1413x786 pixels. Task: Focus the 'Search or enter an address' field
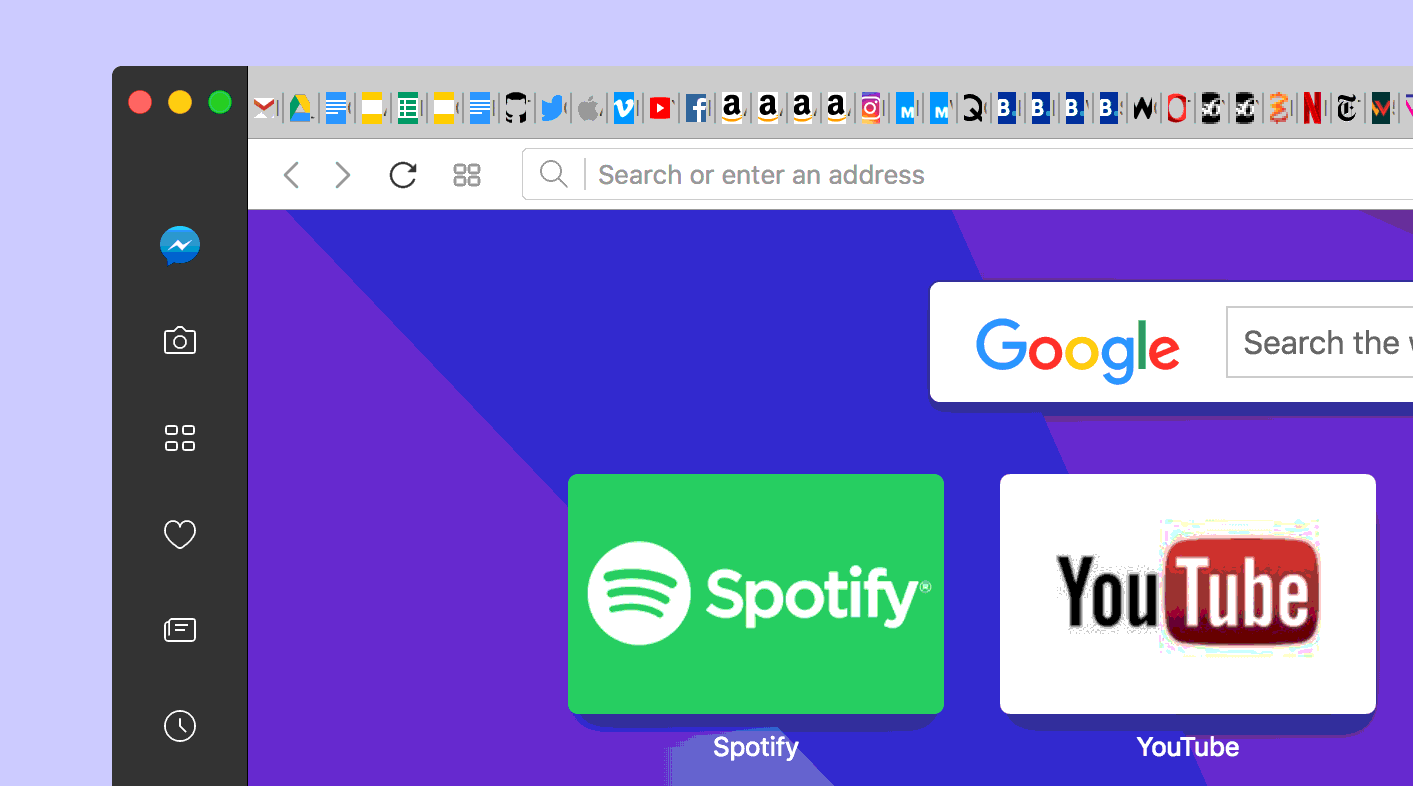click(967, 175)
